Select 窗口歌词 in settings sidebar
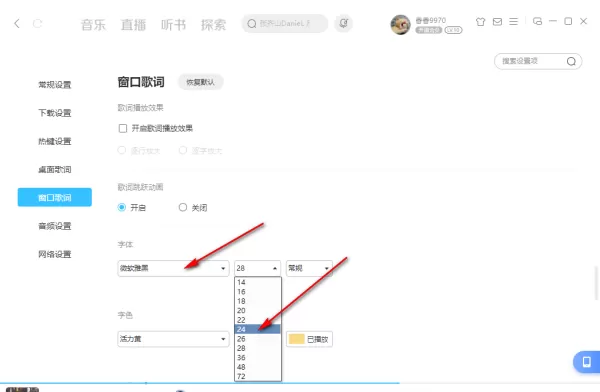600x392 pixels. [55, 198]
